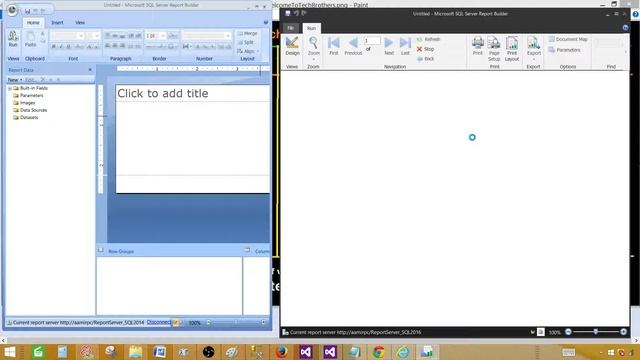Click the zoom out minus button in dark status bar

(x=568, y=332)
